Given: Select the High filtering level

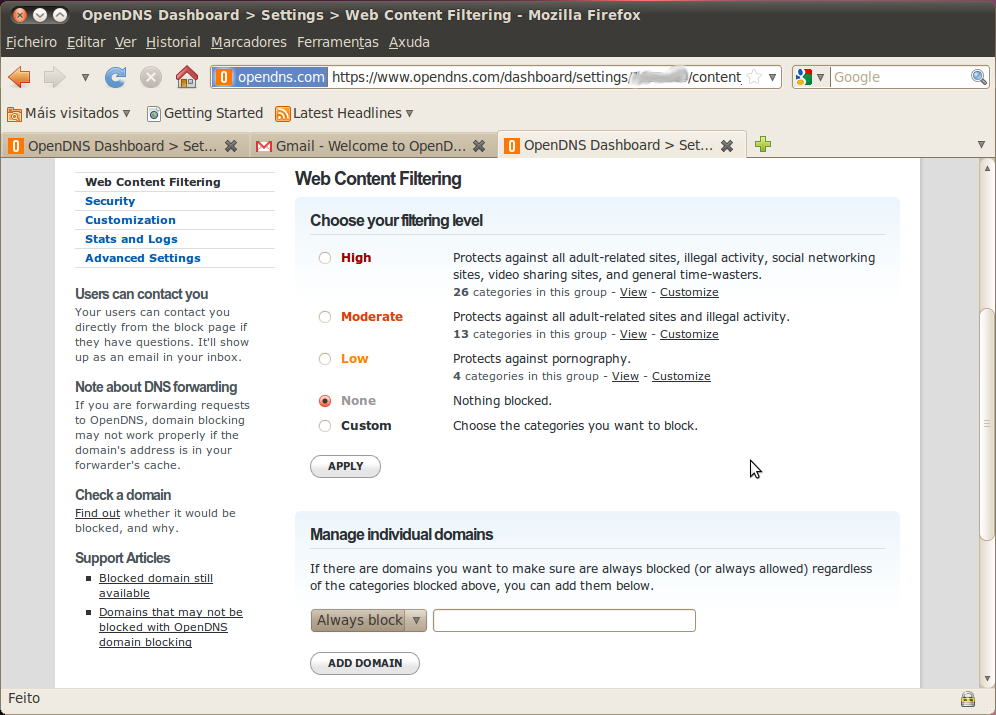Looking at the screenshot, I should click(x=325, y=258).
